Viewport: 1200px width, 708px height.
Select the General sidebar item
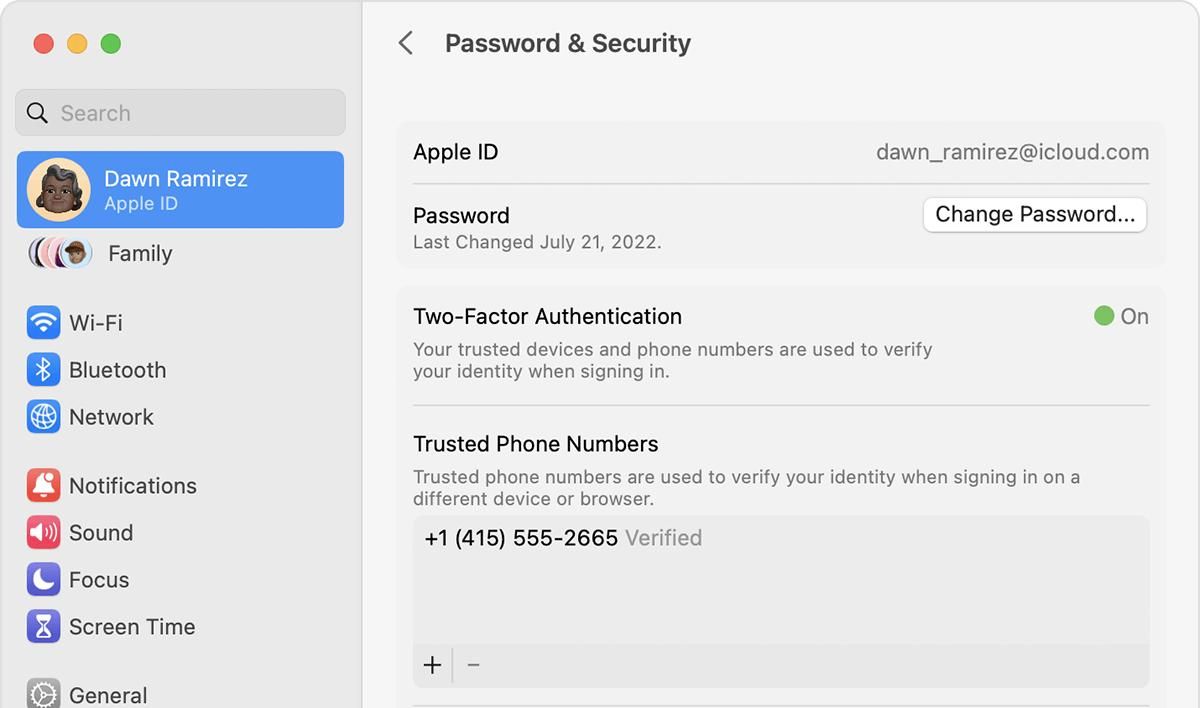point(107,695)
